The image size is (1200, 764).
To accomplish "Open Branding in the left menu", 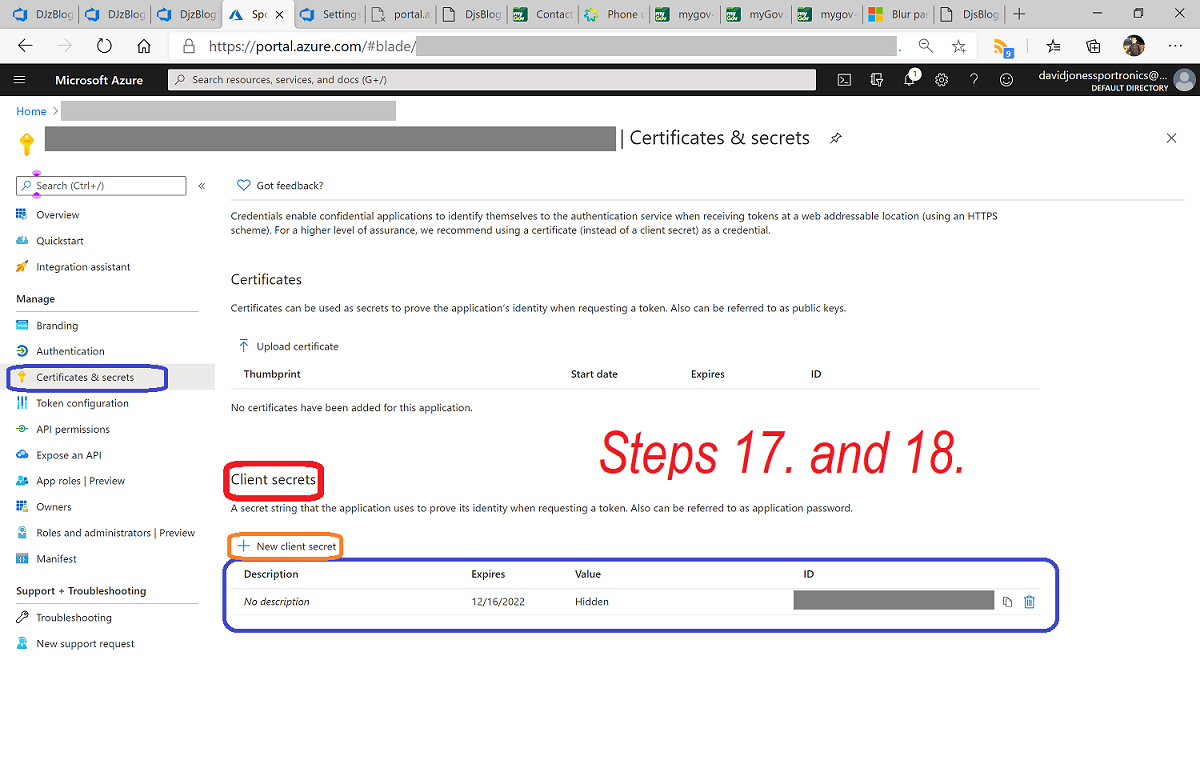I will point(57,325).
